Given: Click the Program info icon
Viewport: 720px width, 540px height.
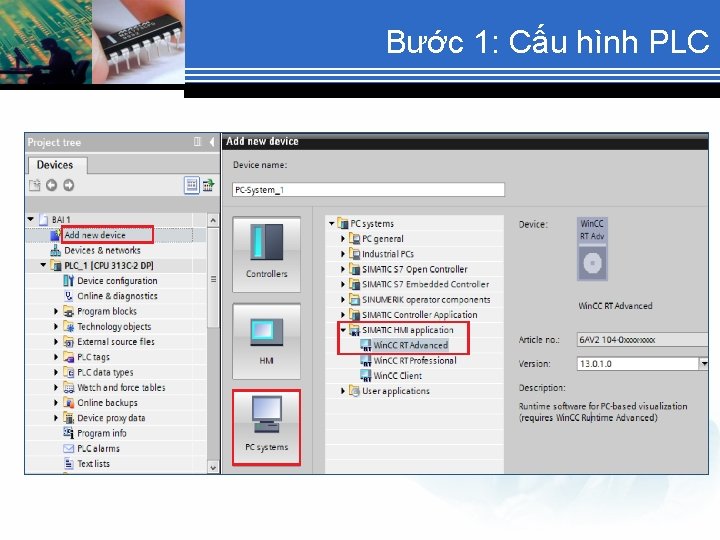Looking at the screenshot, I should point(68,433).
